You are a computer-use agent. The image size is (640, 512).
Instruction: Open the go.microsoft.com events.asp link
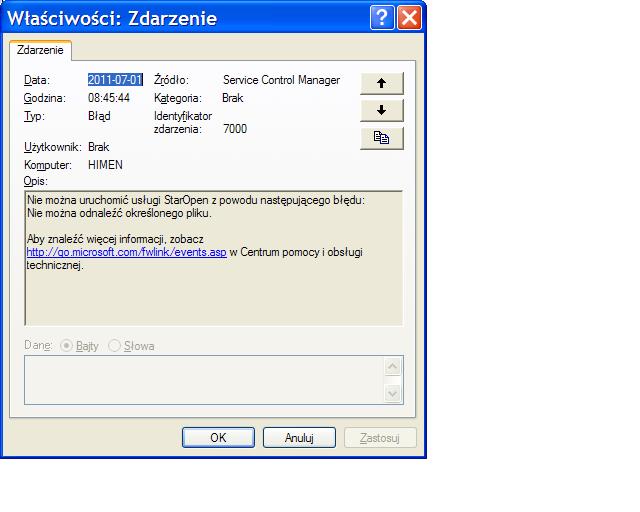(127, 252)
